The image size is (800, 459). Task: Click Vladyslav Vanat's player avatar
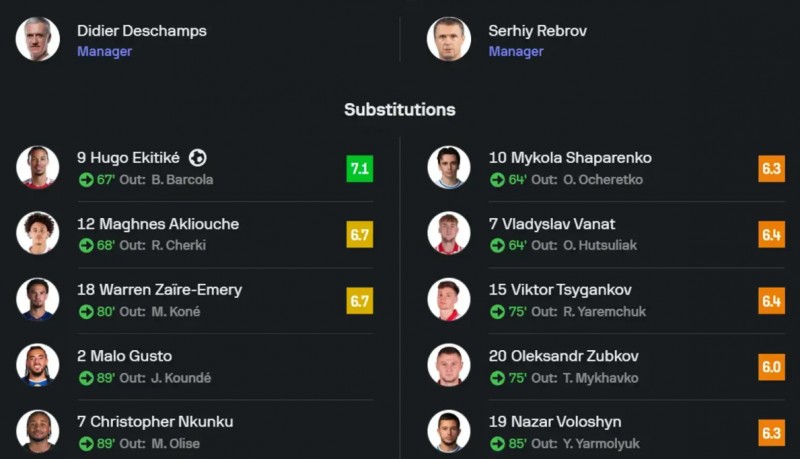[x=449, y=233]
